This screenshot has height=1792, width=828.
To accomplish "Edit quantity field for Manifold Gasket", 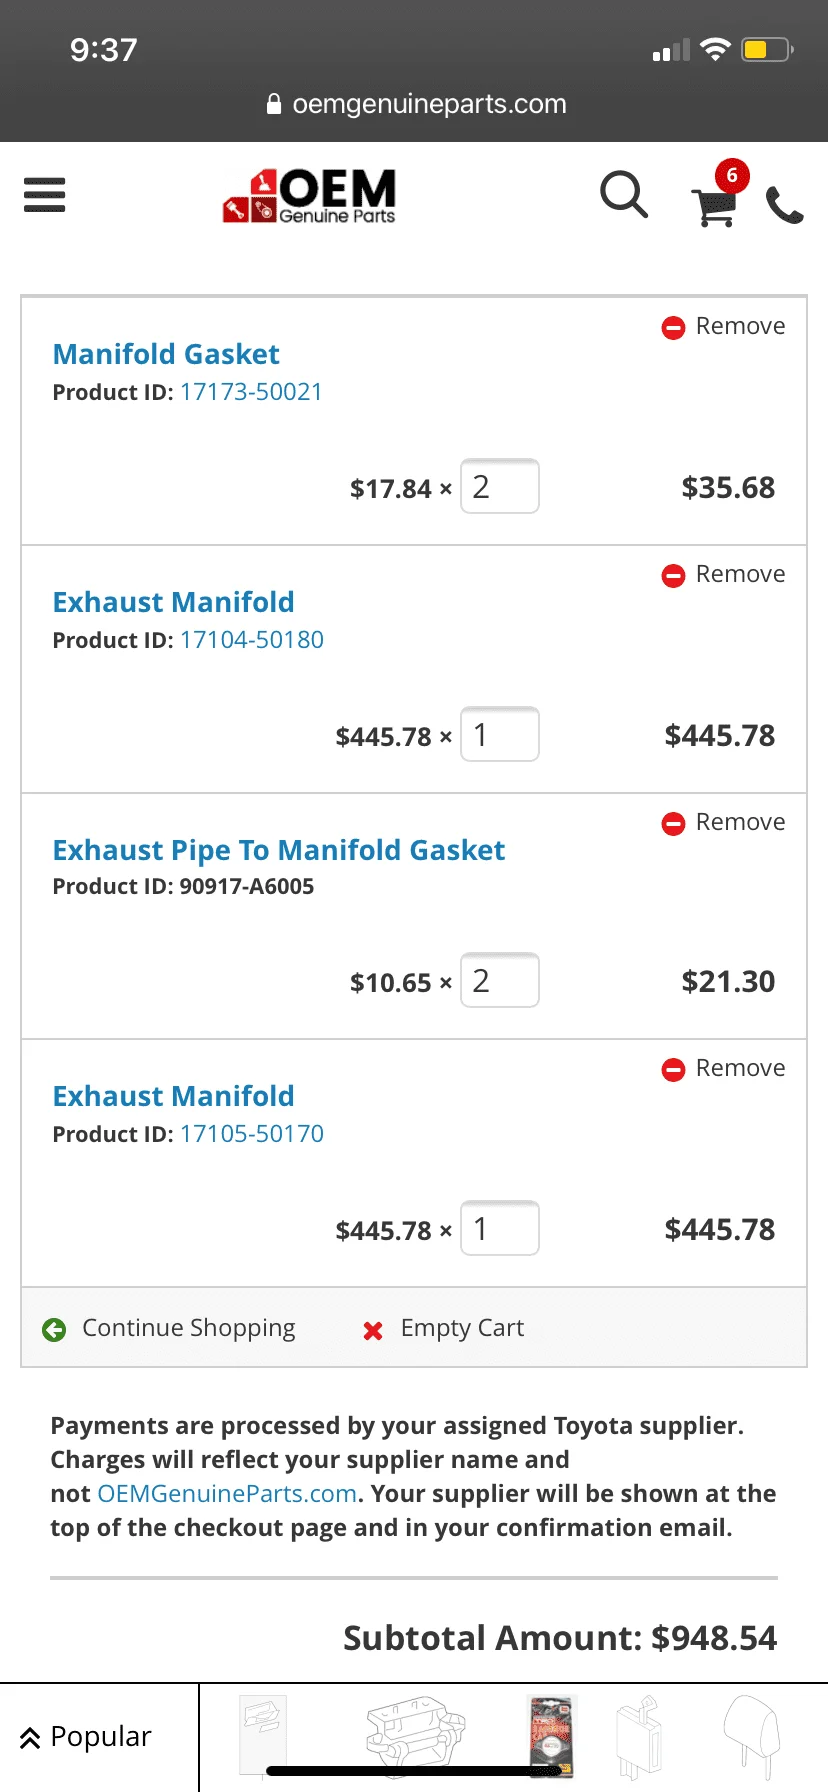I will click(500, 487).
